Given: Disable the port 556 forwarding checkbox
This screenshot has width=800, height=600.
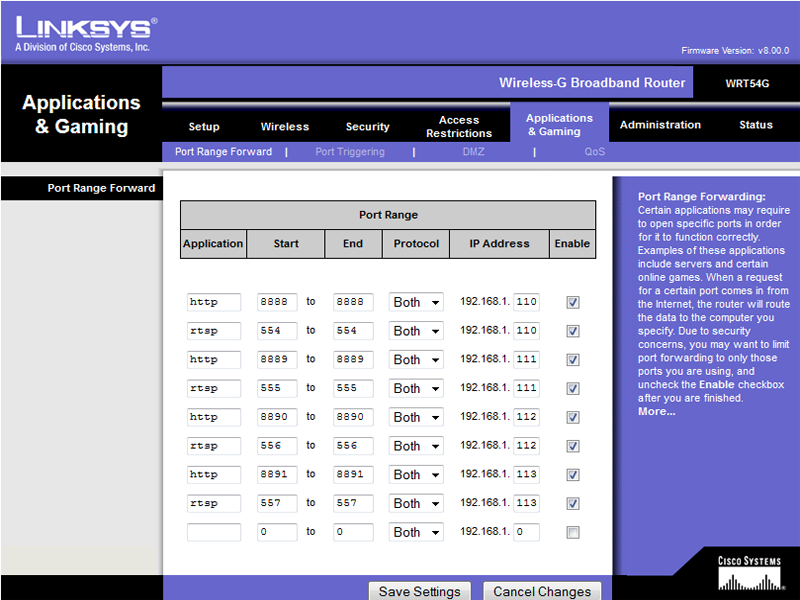Looking at the screenshot, I should (573, 446).
